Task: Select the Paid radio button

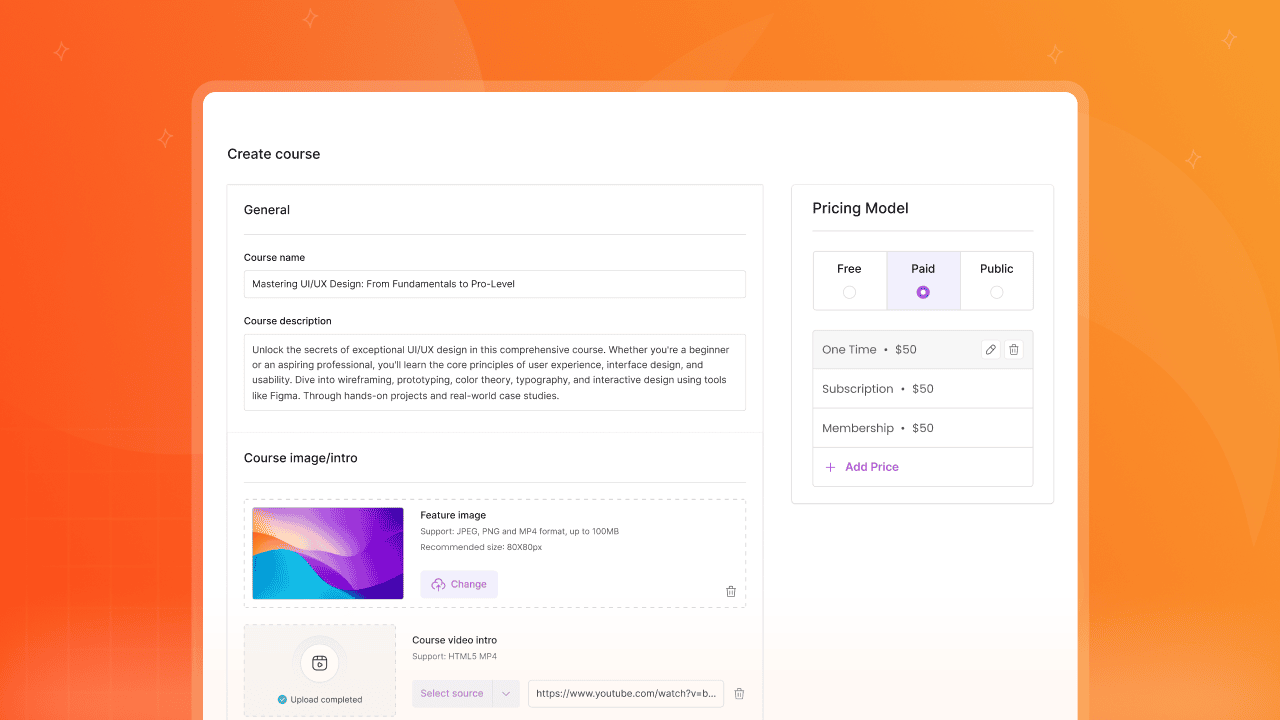Action: (923, 292)
